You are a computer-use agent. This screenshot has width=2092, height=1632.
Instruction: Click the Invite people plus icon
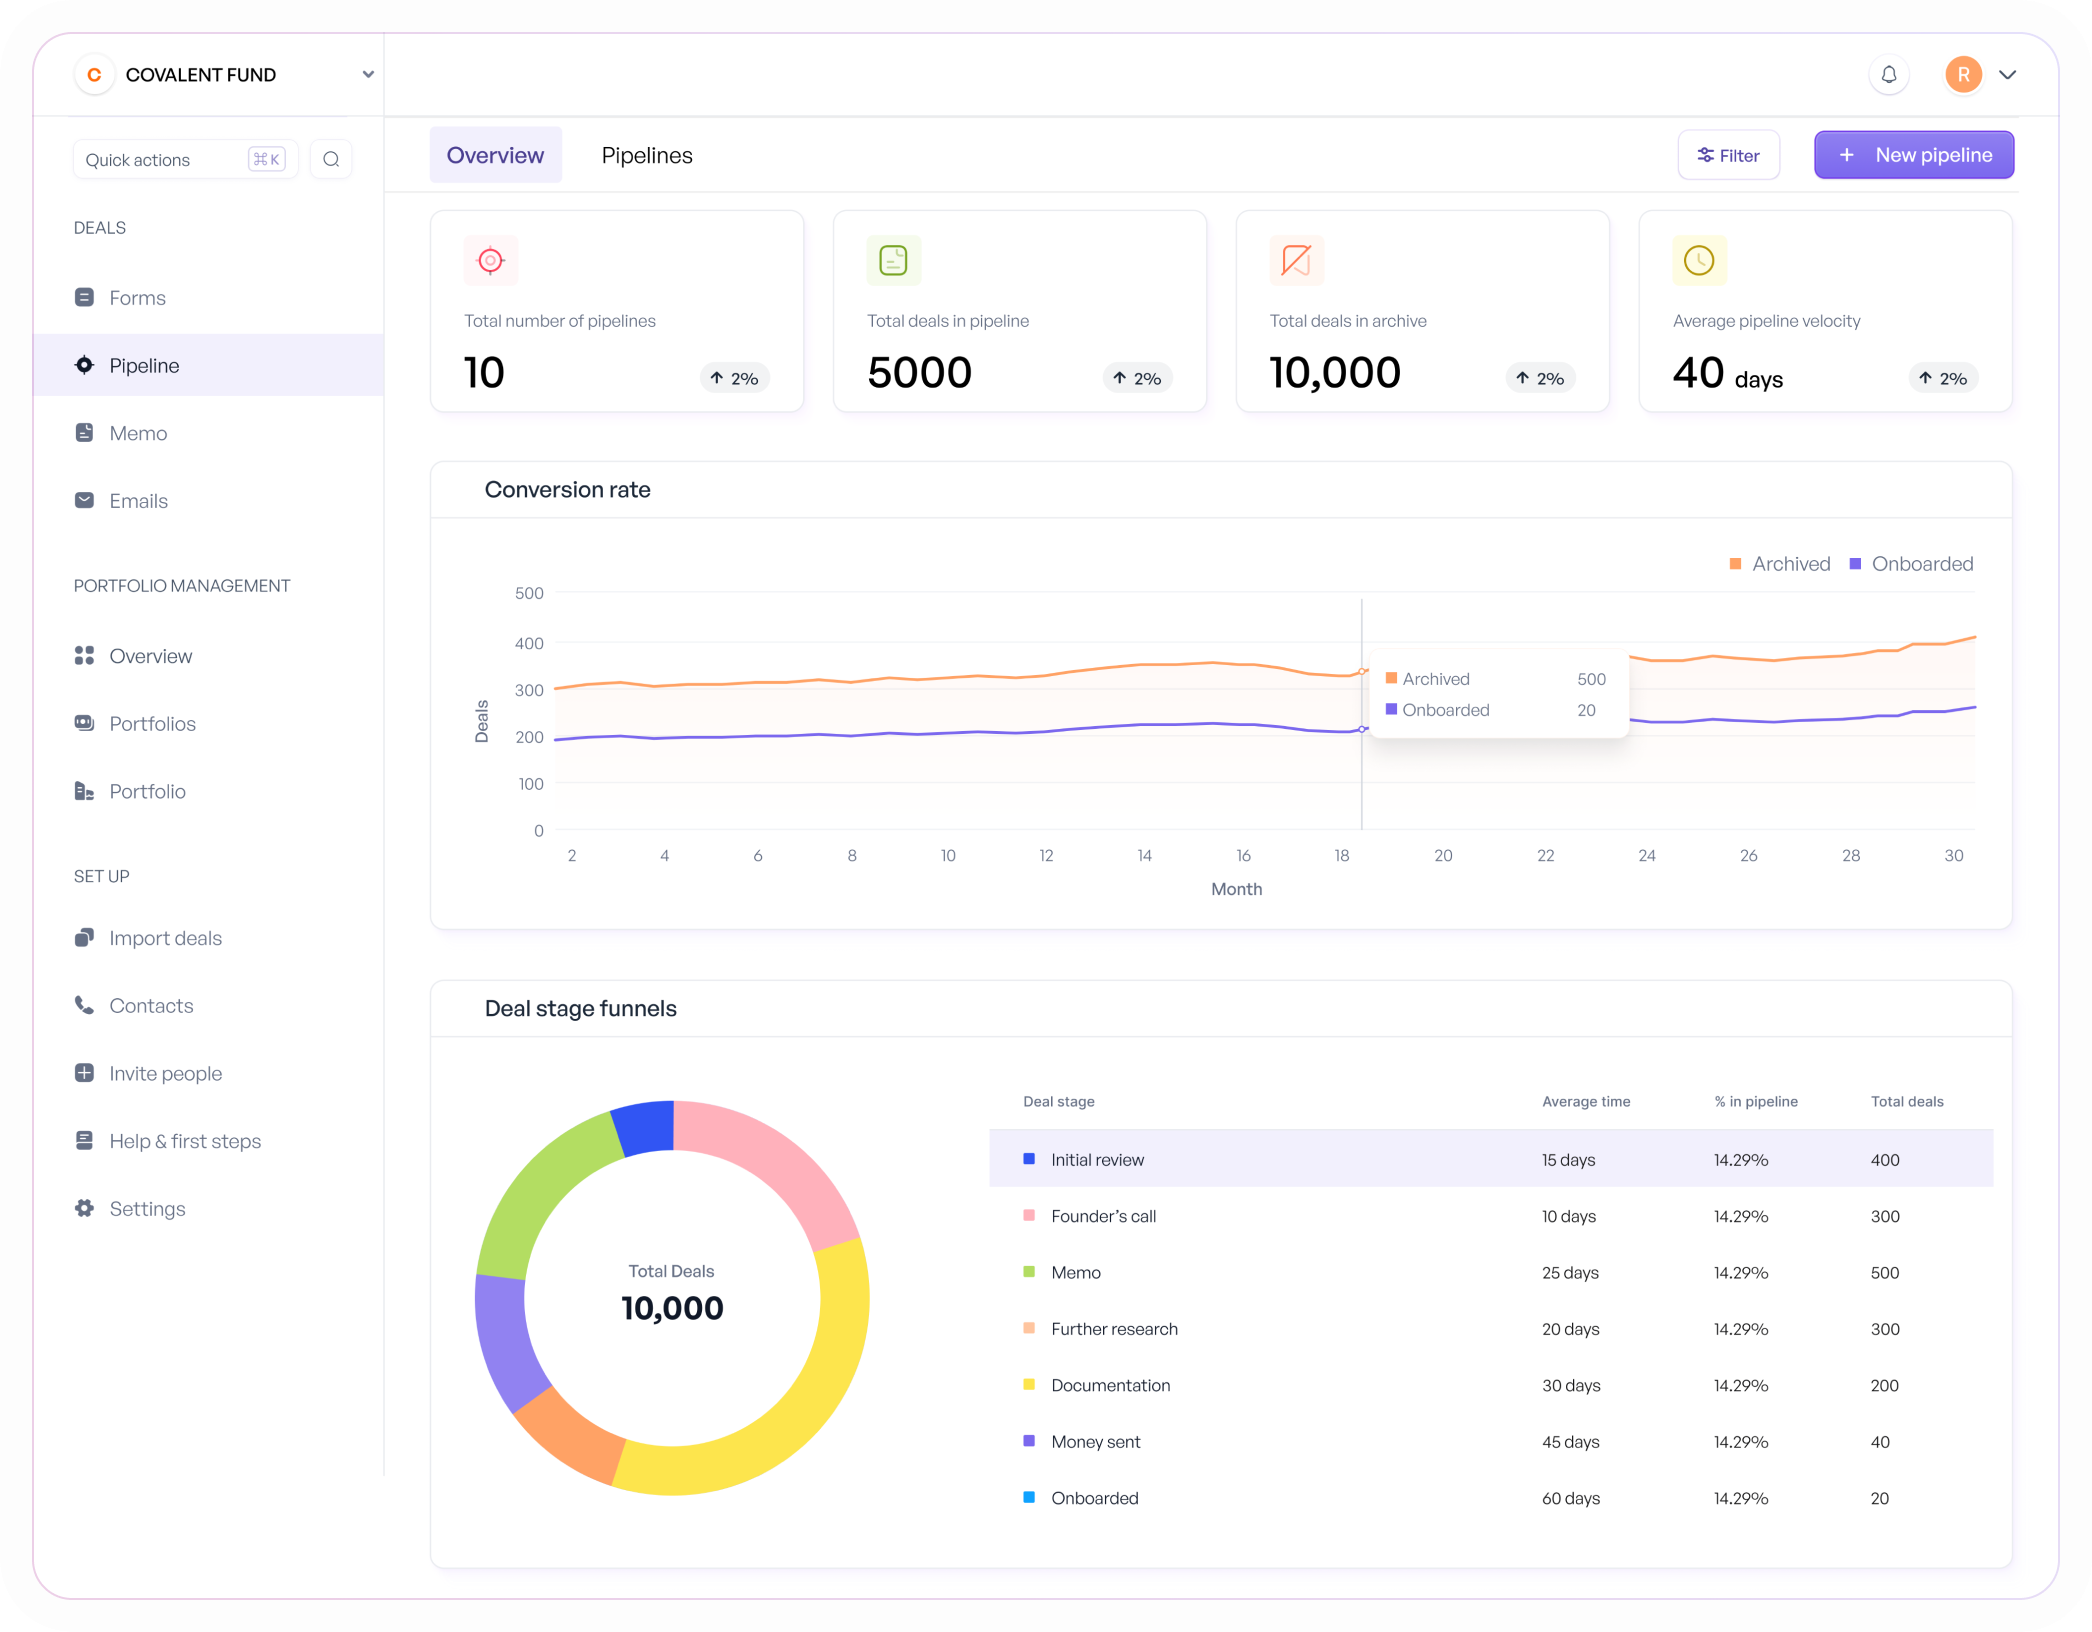pyautogui.click(x=84, y=1073)
